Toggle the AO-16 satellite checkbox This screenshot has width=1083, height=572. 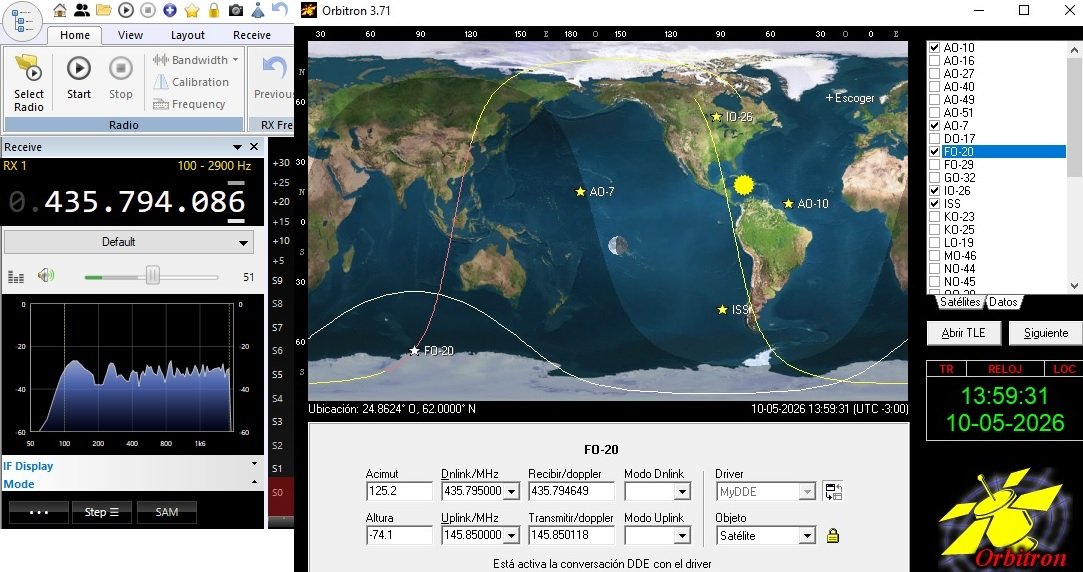pos(935,61)
